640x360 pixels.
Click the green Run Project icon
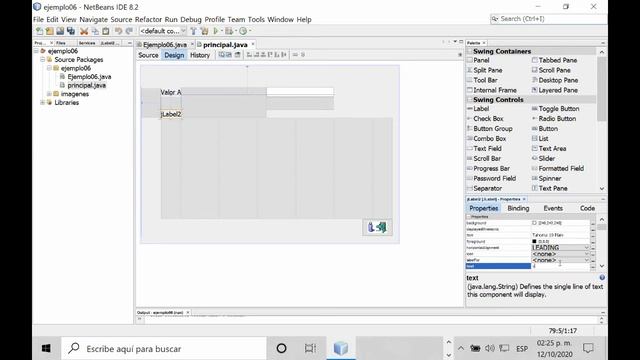pyautogui.click(x=216, y=31)
